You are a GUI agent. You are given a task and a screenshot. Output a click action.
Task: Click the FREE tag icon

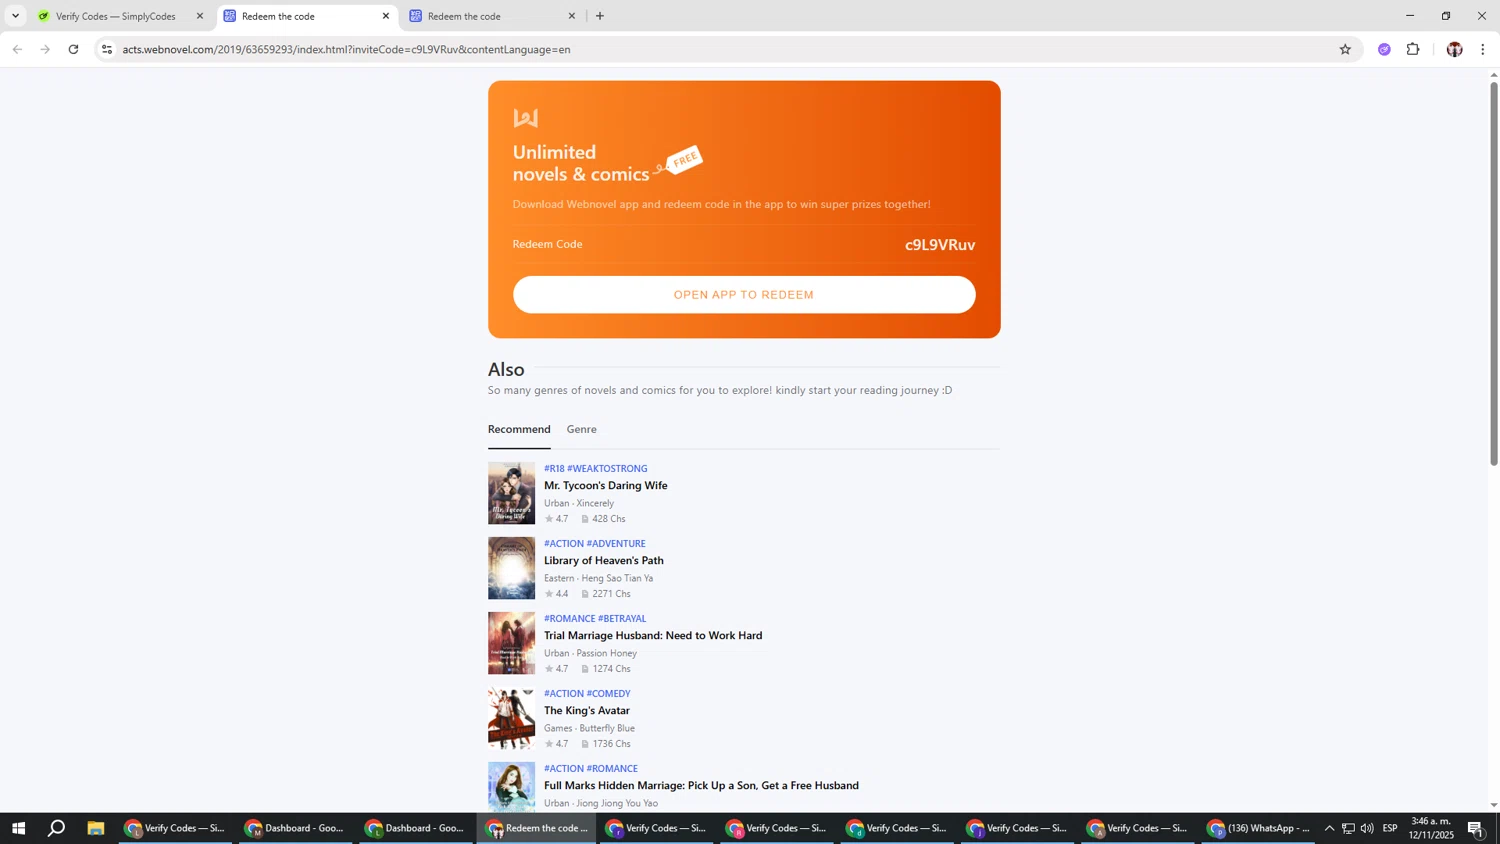(x=679, y=161)
